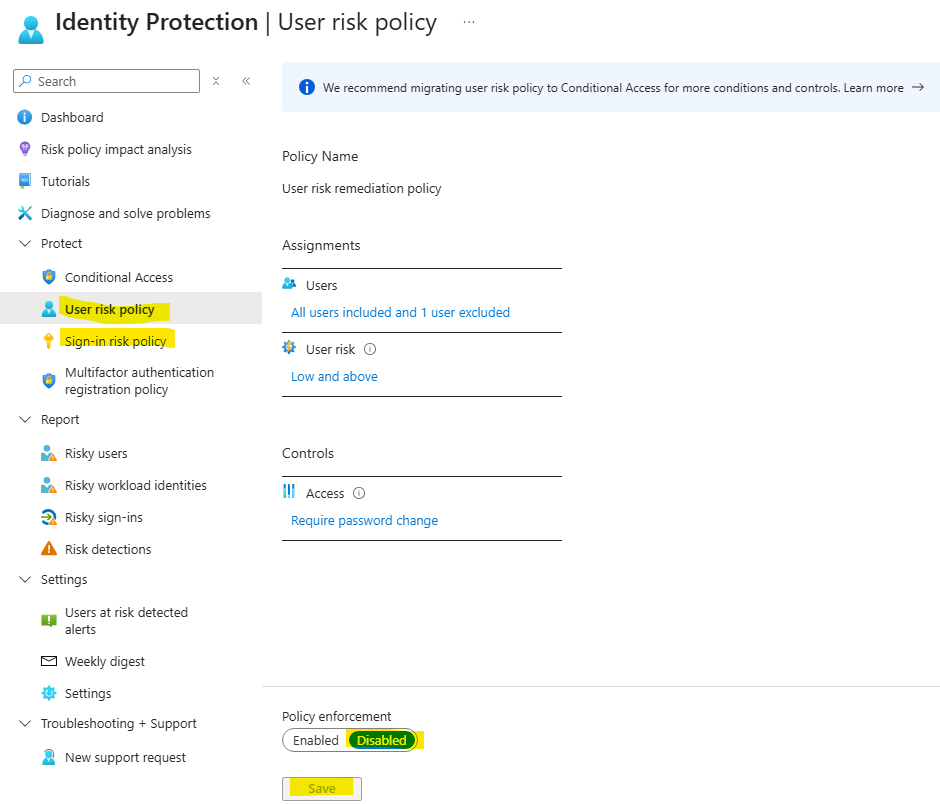Click the Weekly digest envelope icon

(49, 661)
